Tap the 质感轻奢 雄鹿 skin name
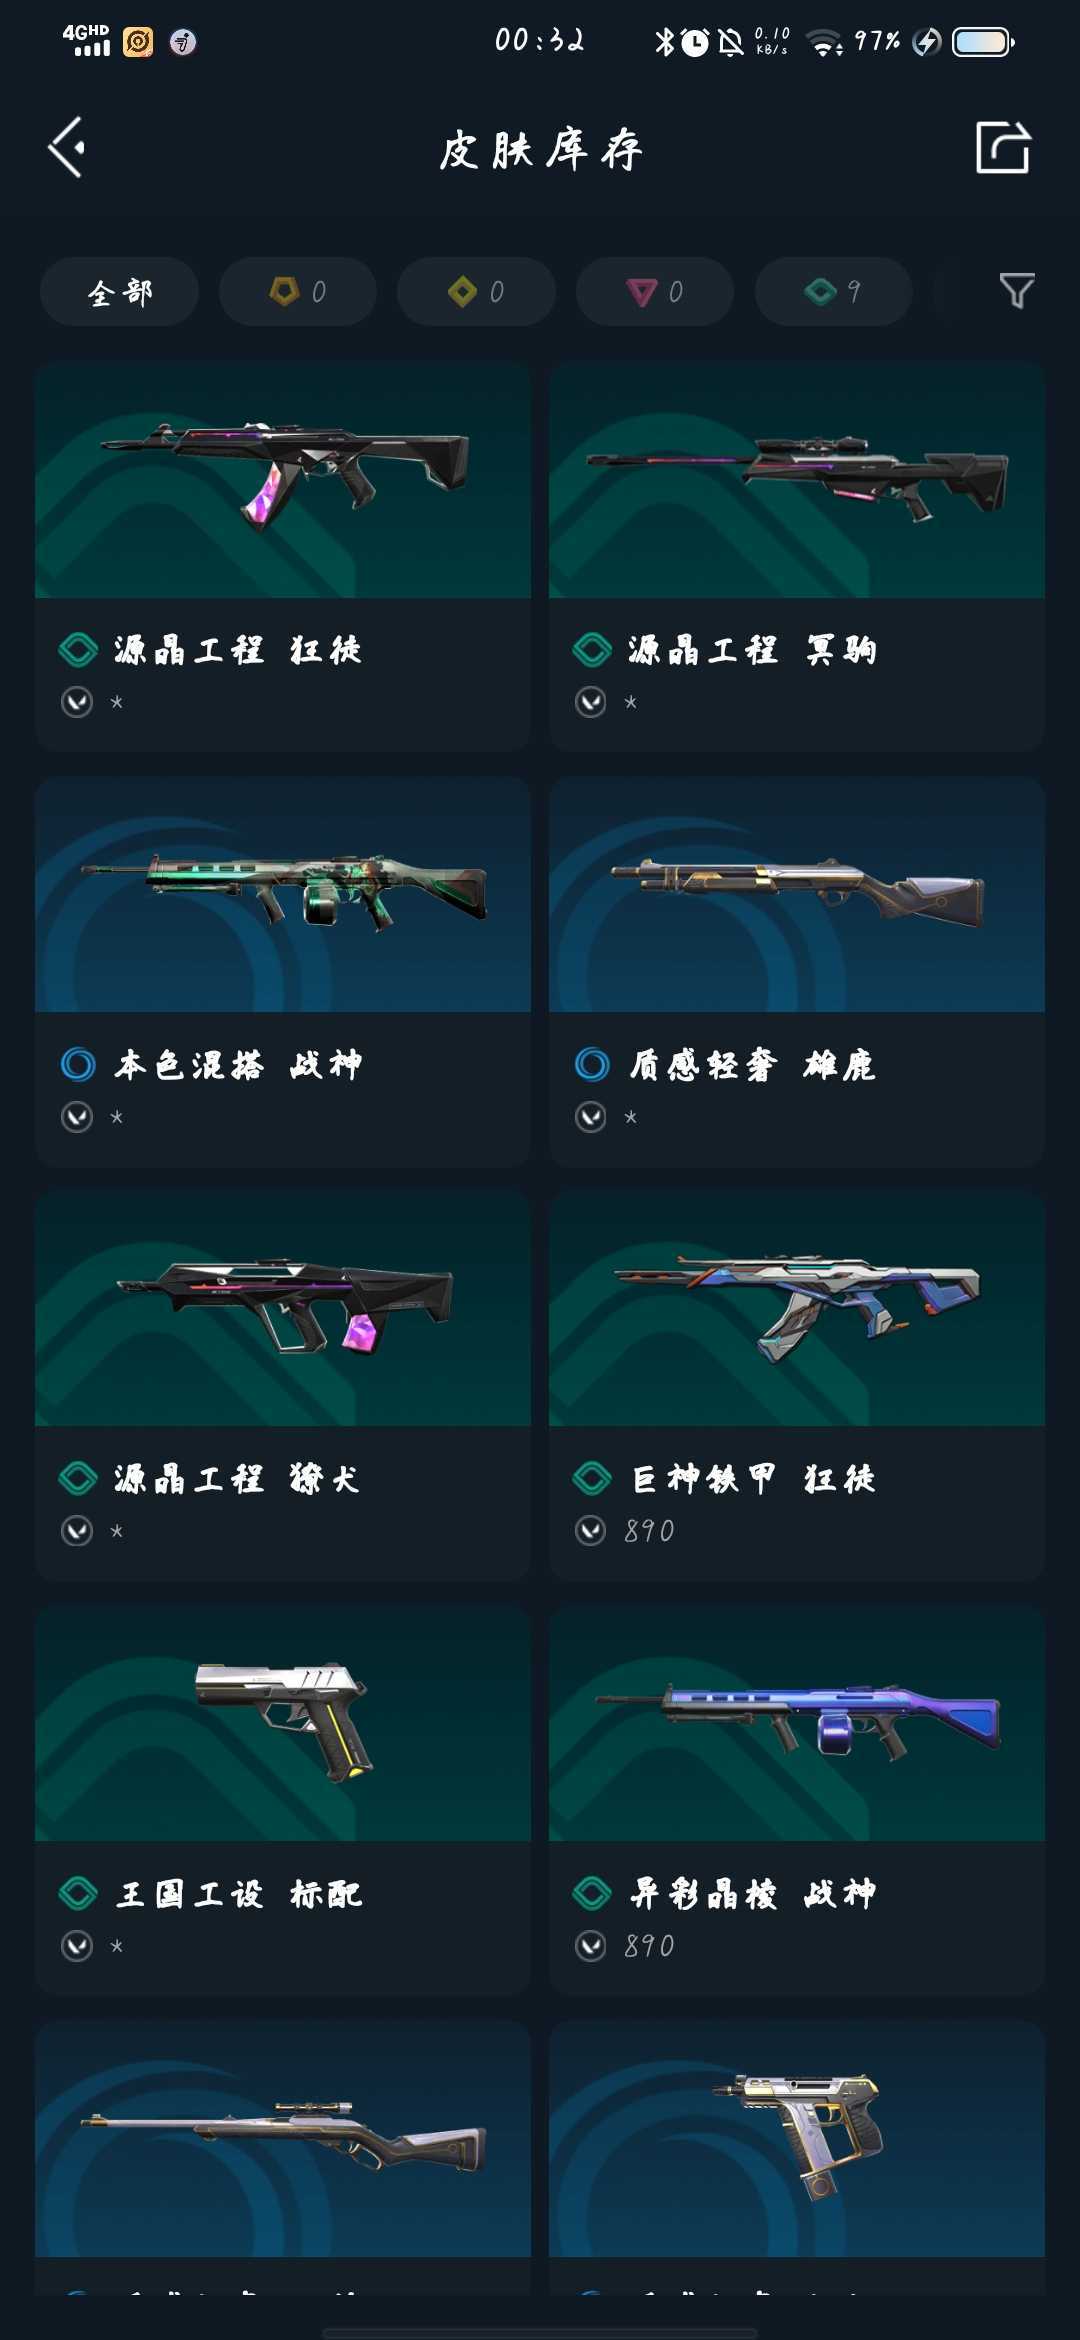The height and width of the screenshot is (2340, 1080). 752,1064
